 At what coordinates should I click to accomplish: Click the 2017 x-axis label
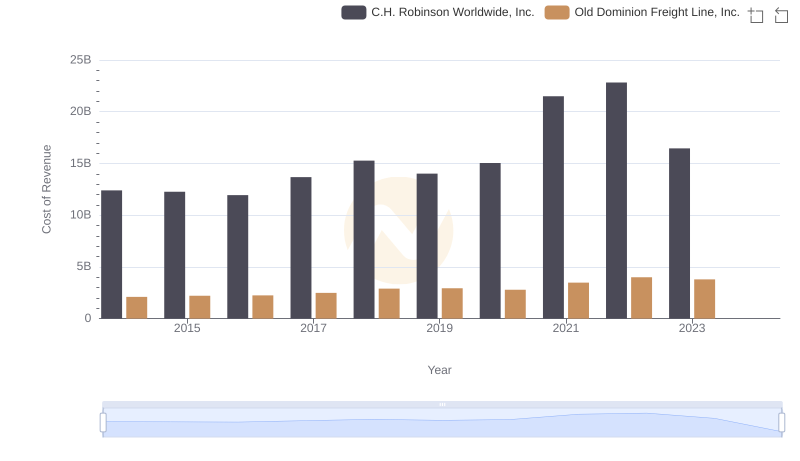tap(313, 328)
